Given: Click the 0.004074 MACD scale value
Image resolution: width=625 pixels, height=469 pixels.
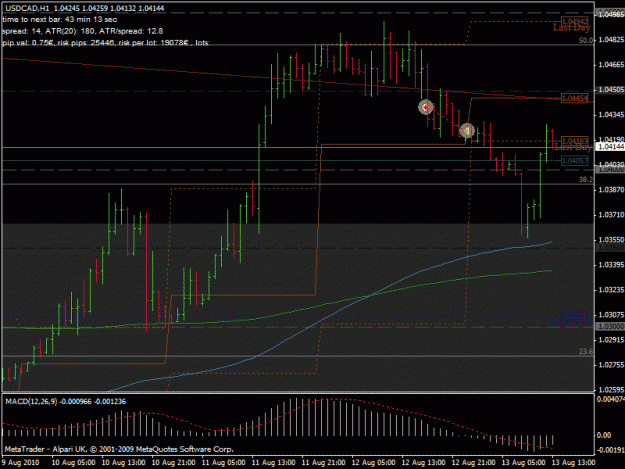Looking at the screenshot, I should click(610, 399).
